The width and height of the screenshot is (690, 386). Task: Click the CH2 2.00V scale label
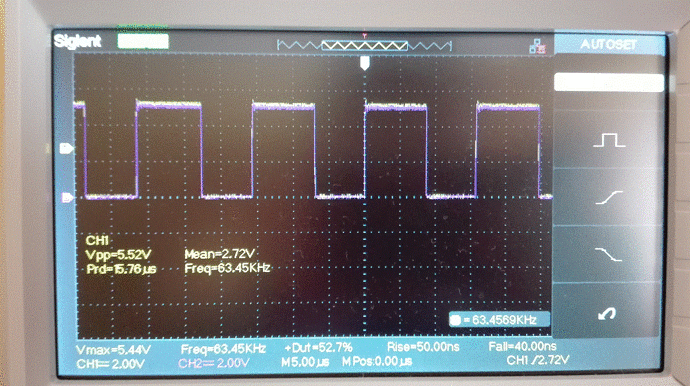[214, 364]
